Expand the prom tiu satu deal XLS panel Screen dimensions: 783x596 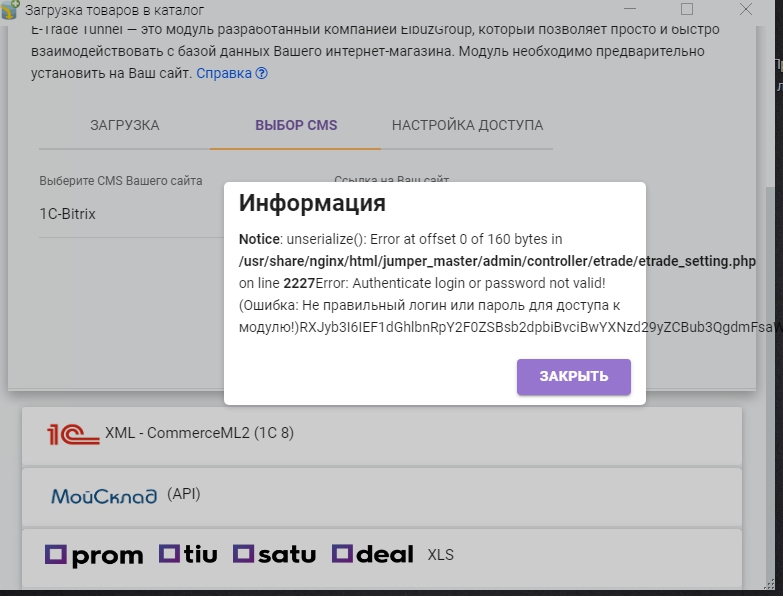382,559
